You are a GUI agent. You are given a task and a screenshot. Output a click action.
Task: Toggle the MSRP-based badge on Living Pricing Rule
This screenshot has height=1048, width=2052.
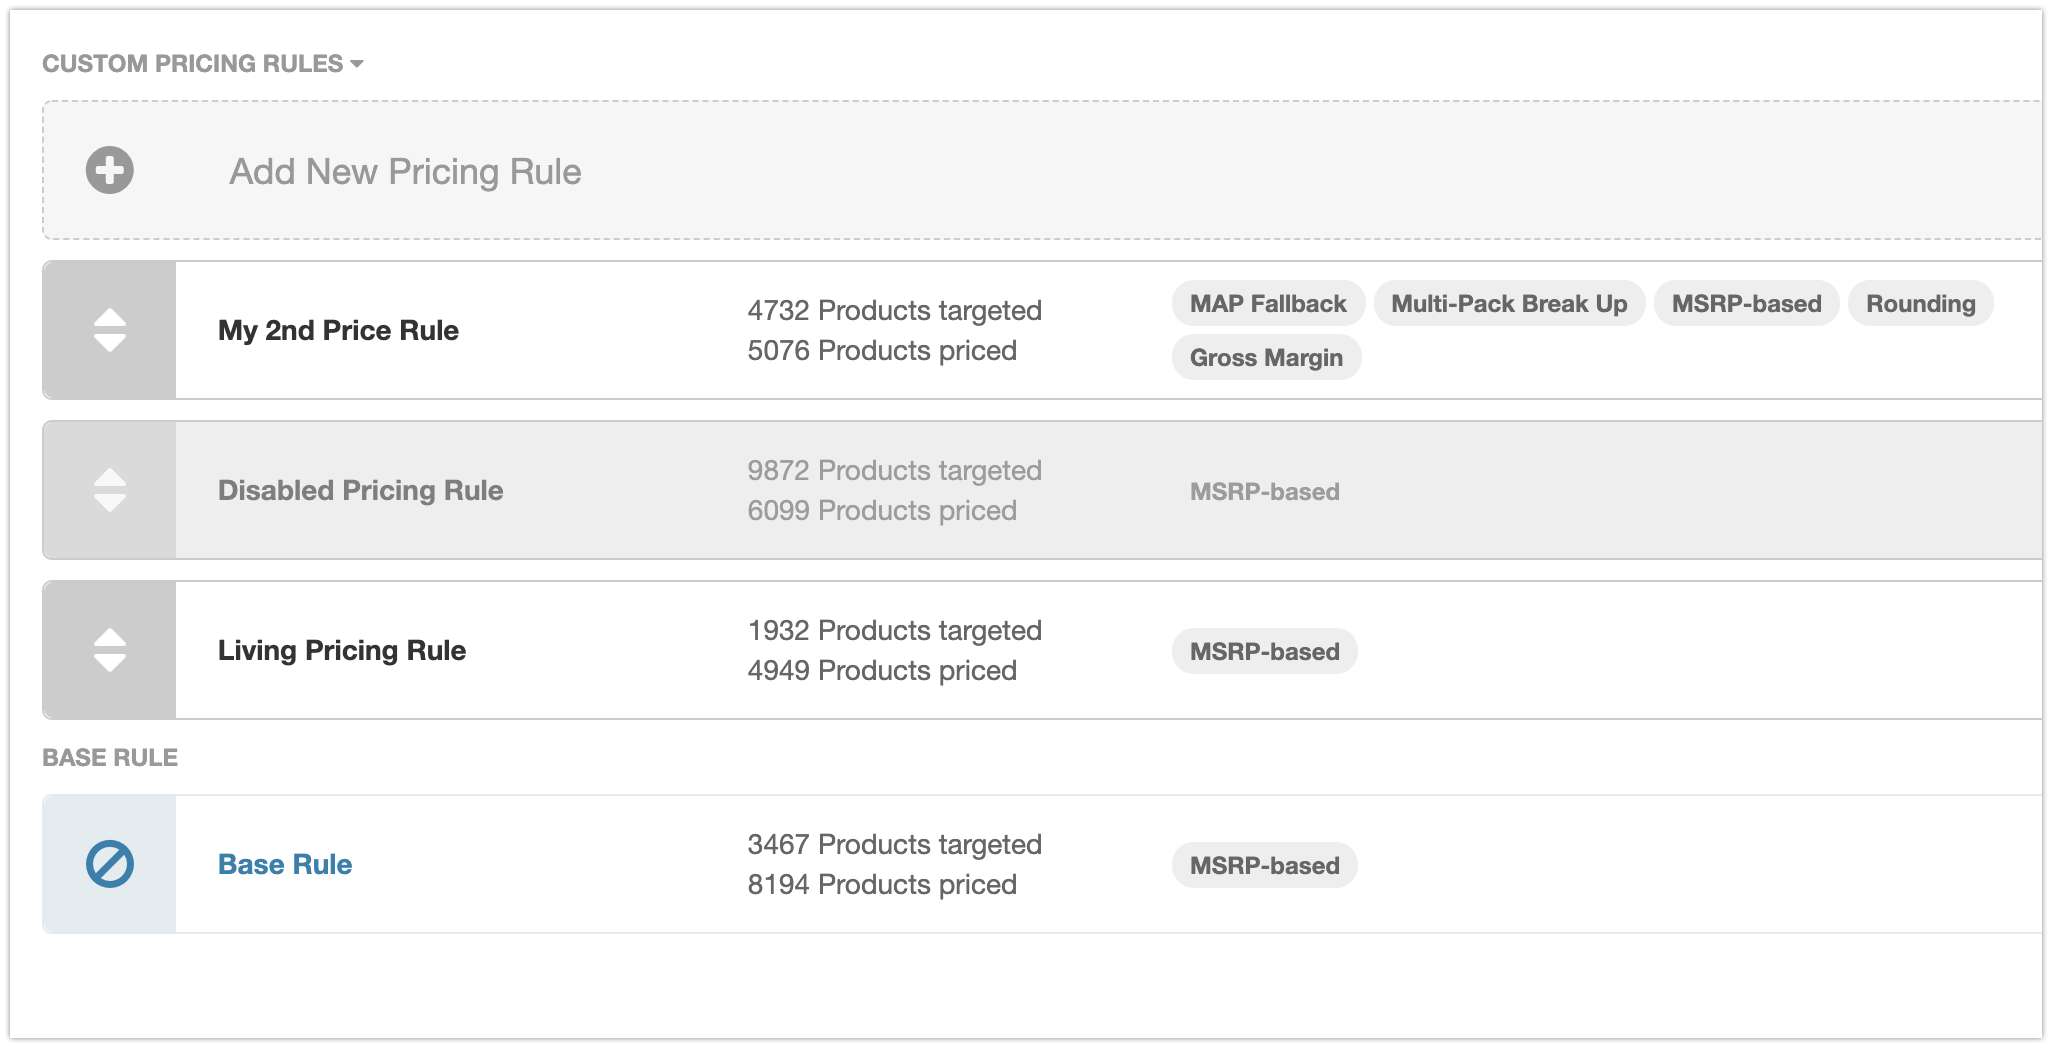click(1264, 651)
